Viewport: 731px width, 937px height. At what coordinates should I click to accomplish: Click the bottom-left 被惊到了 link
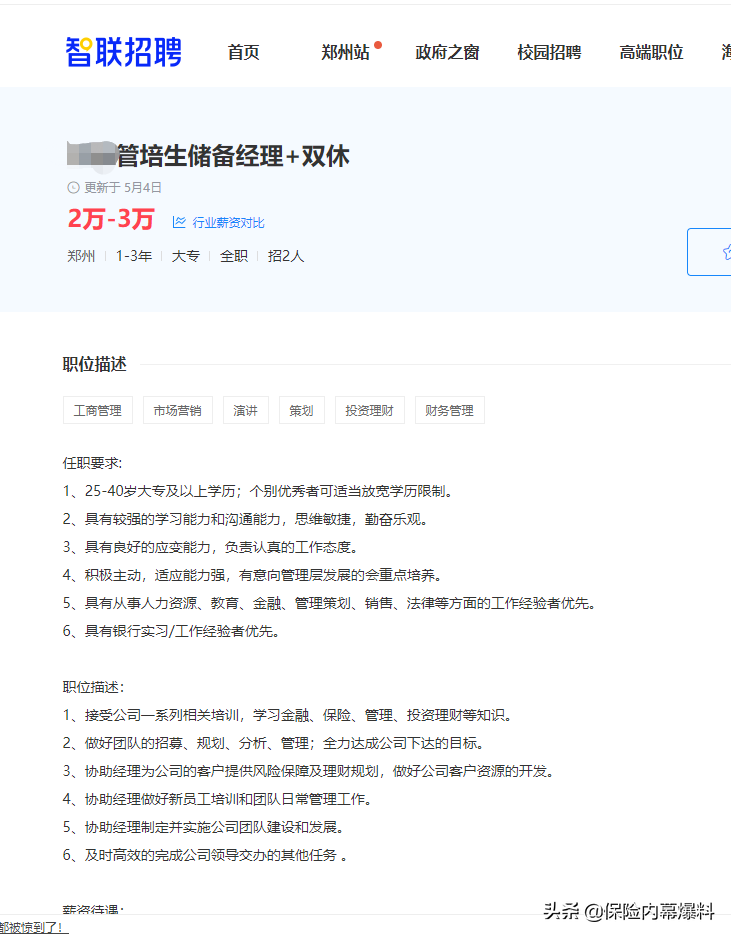[x=33, y=928]
